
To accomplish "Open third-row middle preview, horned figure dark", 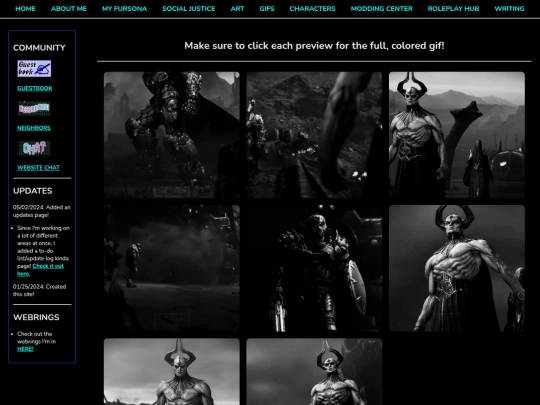I will 314,372.
